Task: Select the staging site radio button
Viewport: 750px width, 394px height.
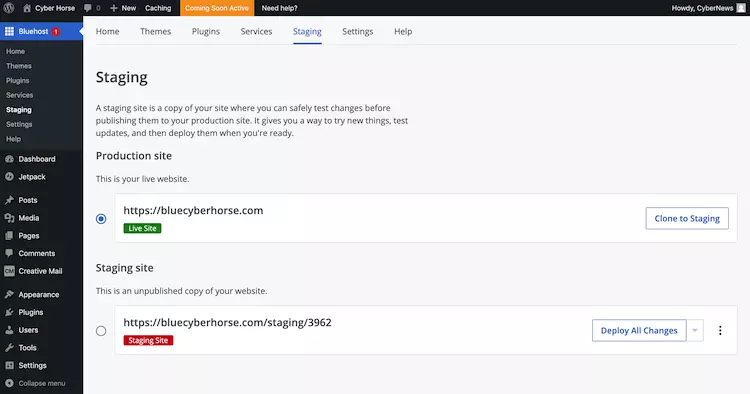Action: tap(101, 331)
